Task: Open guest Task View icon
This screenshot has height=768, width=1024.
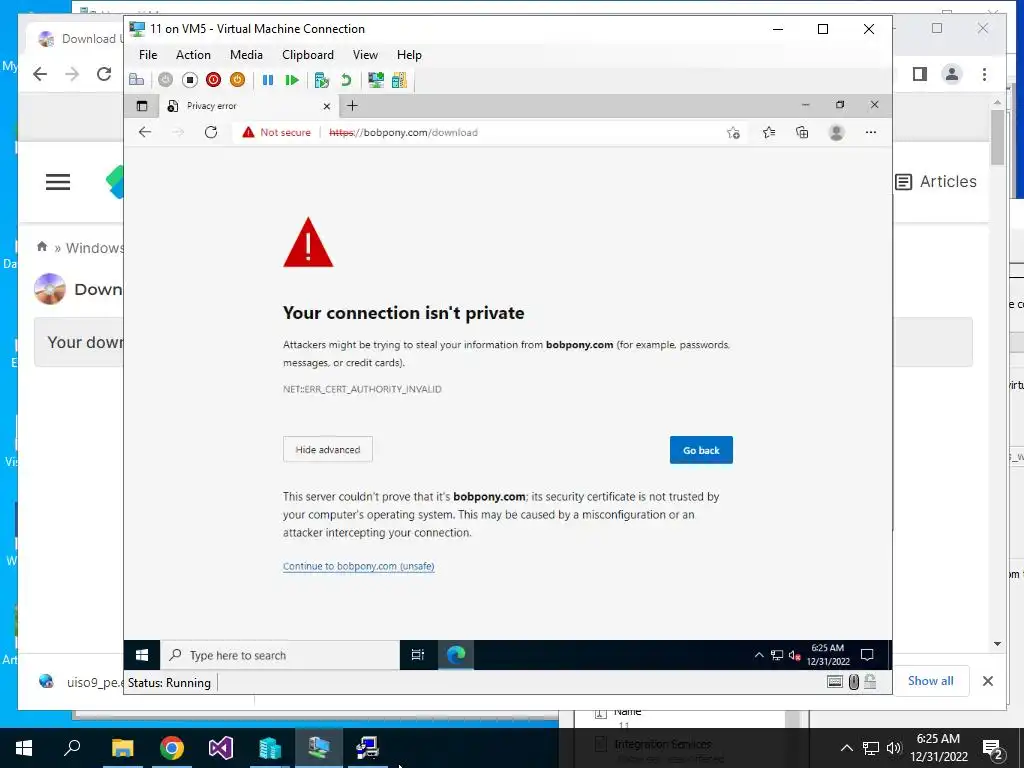Action: [x=418, y=654]
